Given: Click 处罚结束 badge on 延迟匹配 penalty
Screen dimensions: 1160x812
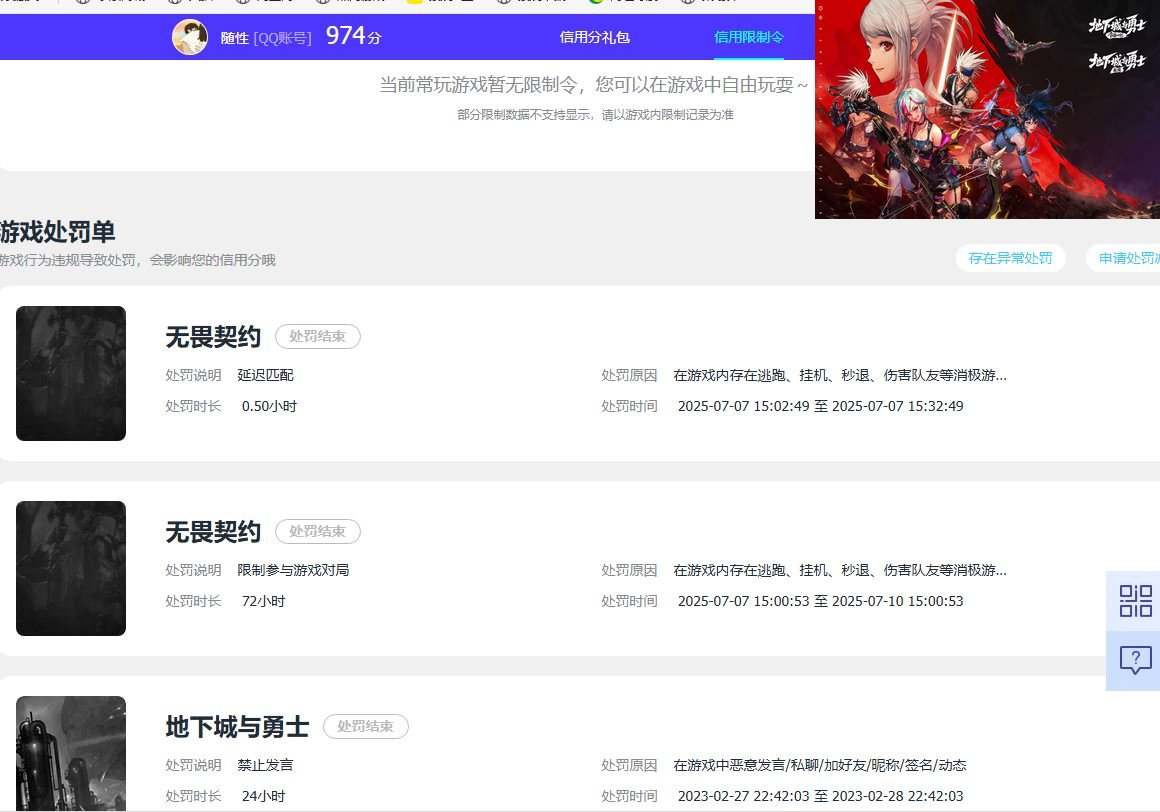Looking at the screenshot, I should (317, 336).
